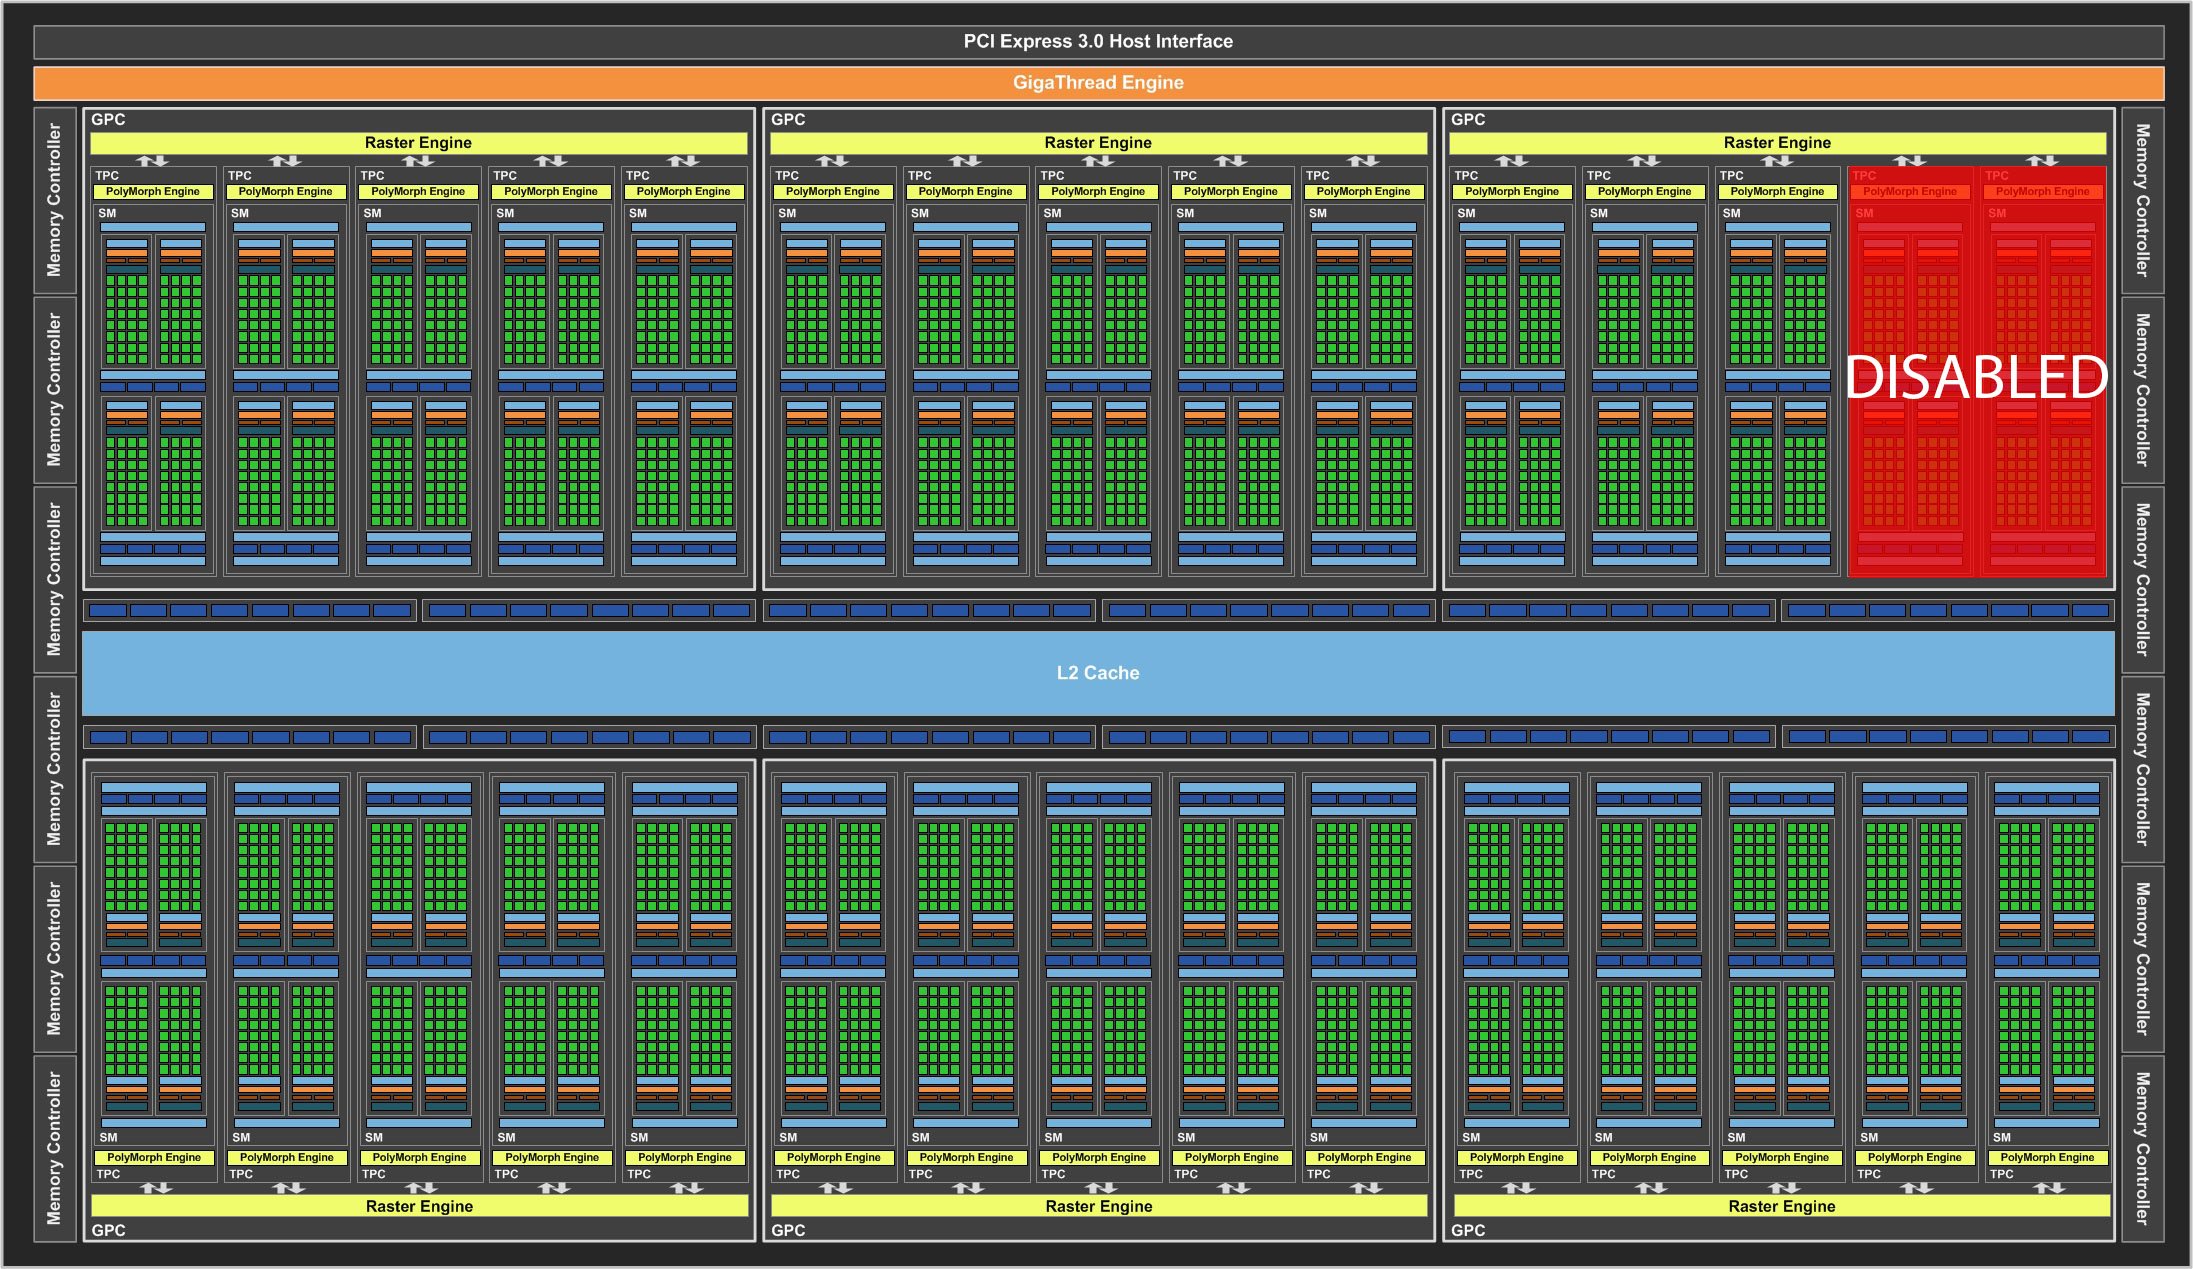Click first PolyMorph Engine in top-left GPC

click(153, 191)
